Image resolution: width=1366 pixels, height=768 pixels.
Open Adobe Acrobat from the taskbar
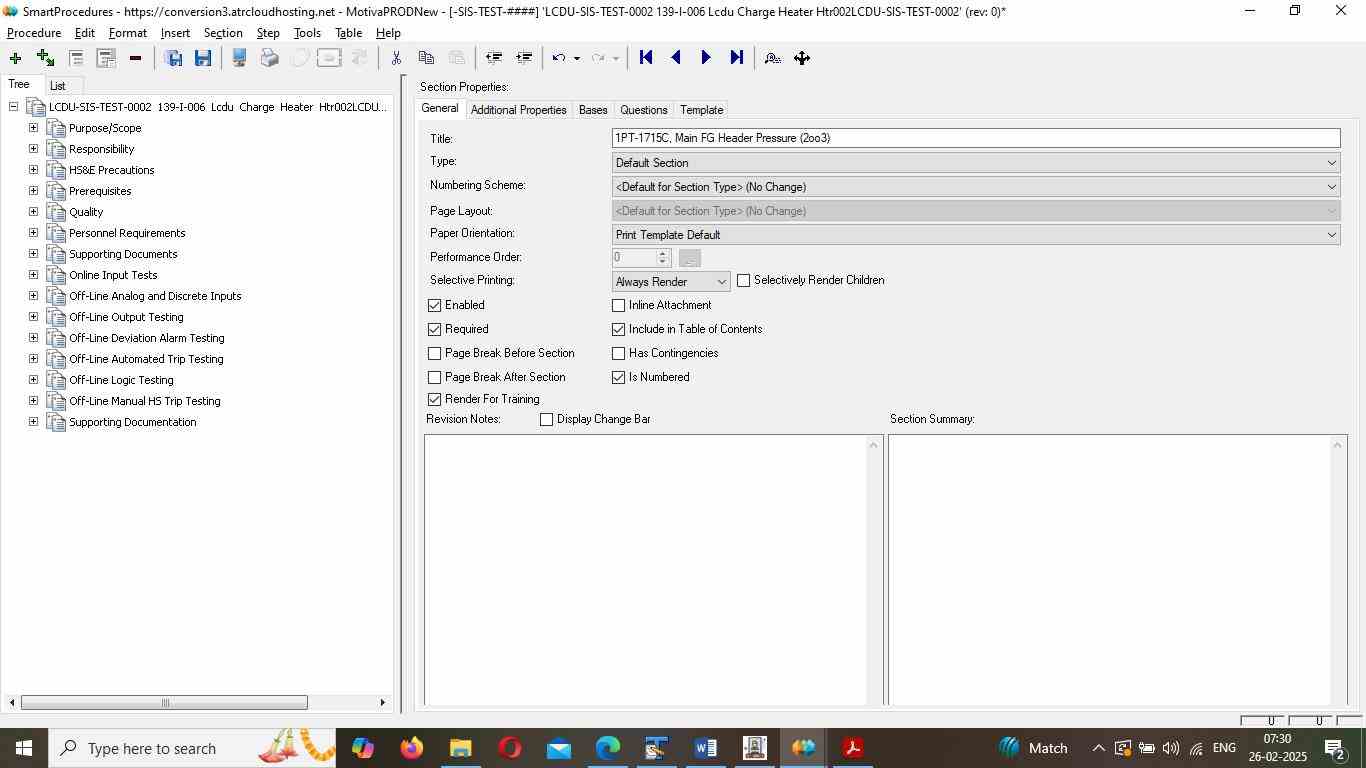pyautogui.click(x=853, y=748)
